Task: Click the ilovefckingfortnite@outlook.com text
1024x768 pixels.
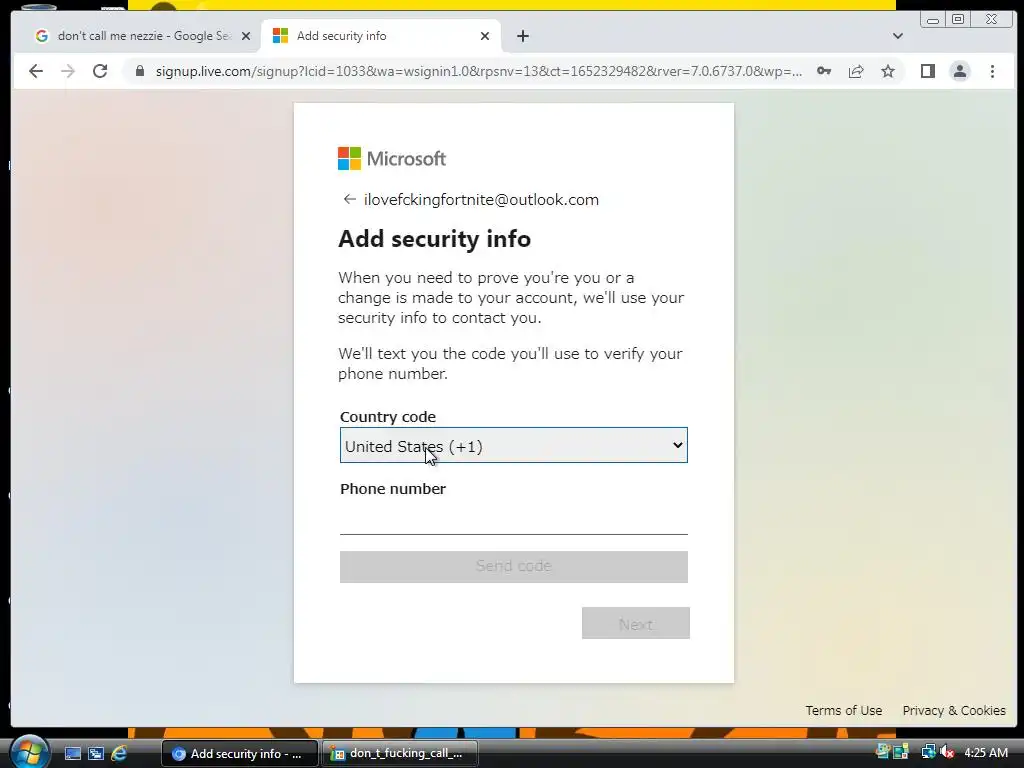Action: (481, 200)
